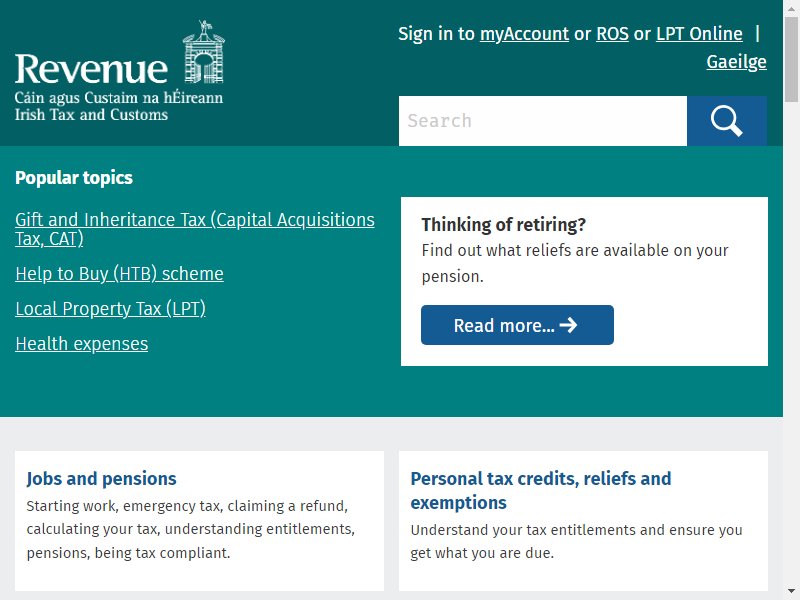Open Help to Buy (HTB) scheme link
Screen dimensions: 800x600
tap(119, 274)
